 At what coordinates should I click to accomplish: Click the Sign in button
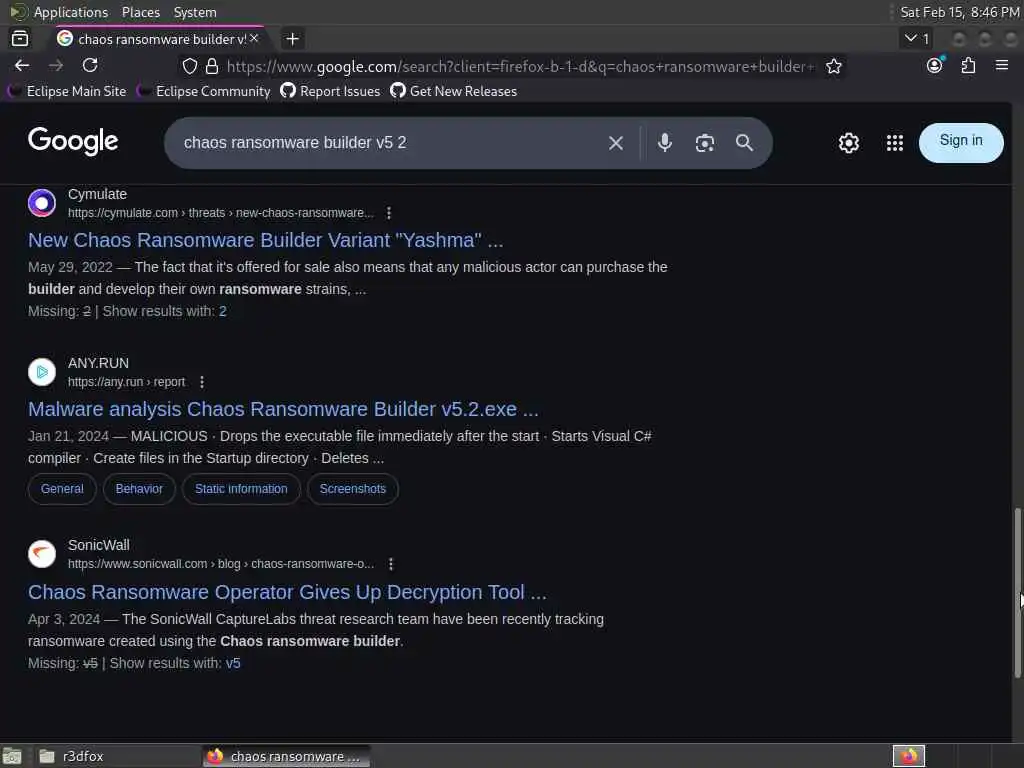point(961,142)
